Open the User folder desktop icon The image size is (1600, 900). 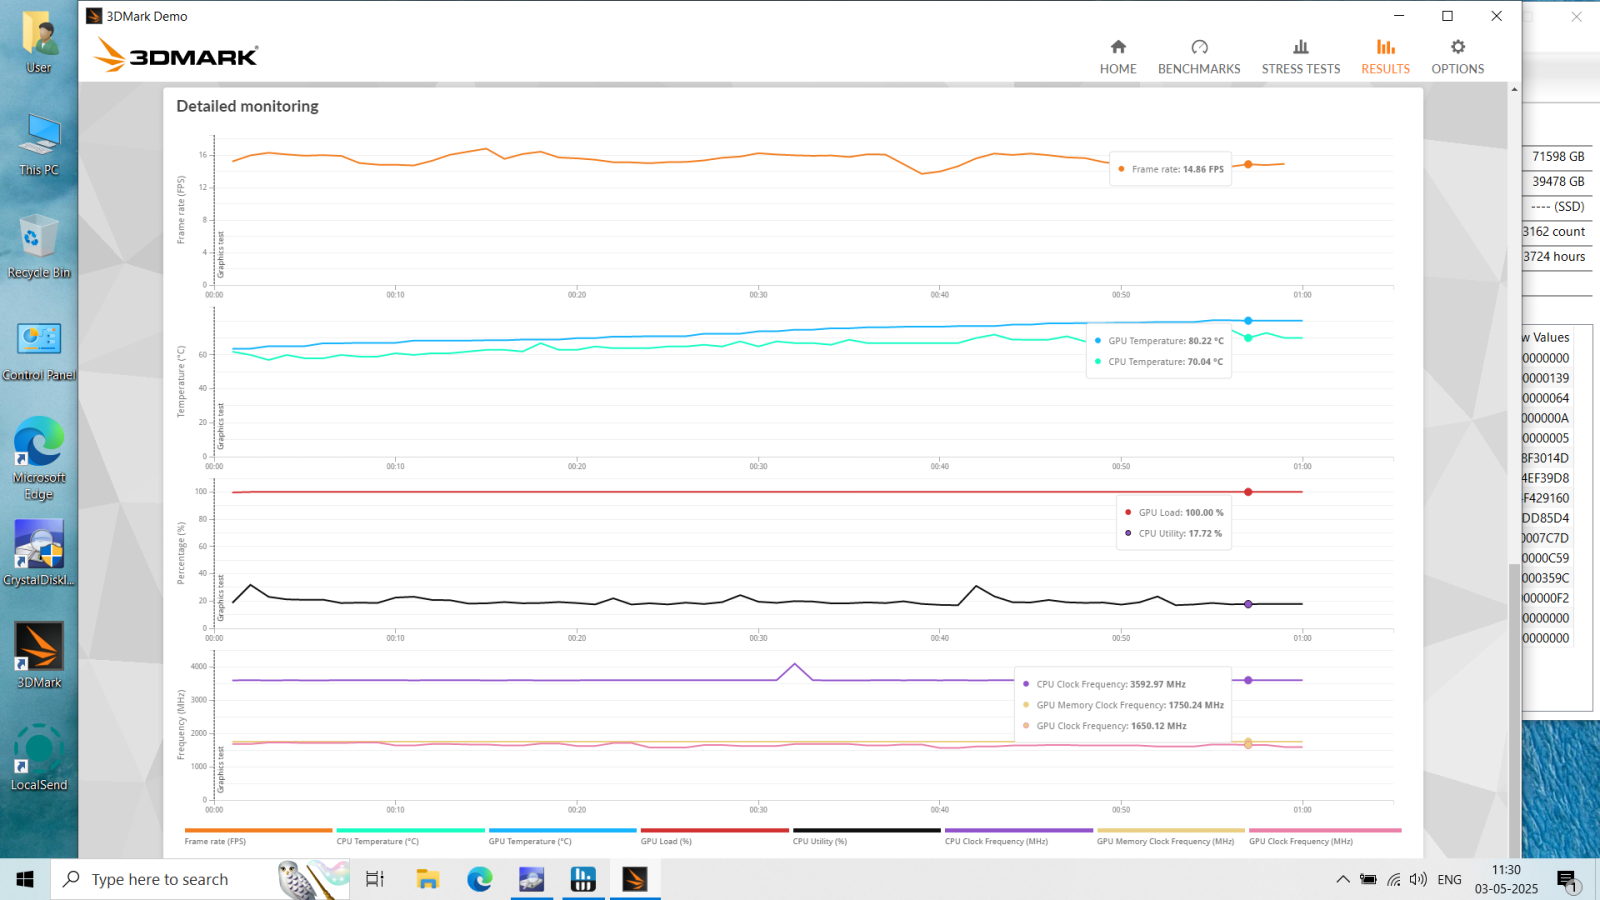click(x=39, y=44)
